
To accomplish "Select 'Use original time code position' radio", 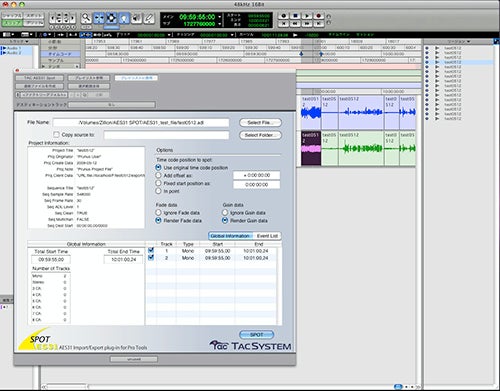I will tap(159, 167).
